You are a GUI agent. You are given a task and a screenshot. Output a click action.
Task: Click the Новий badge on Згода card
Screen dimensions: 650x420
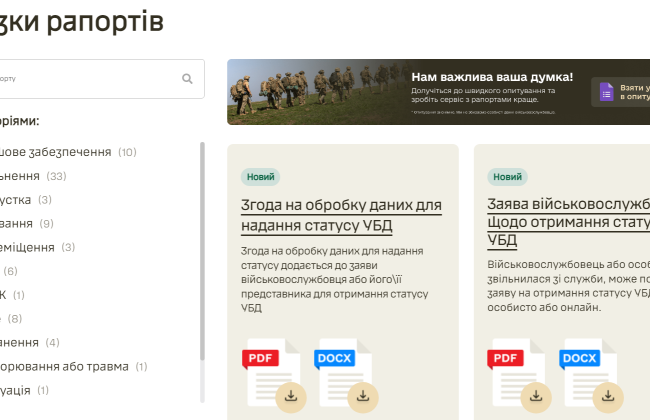point(260,177)
